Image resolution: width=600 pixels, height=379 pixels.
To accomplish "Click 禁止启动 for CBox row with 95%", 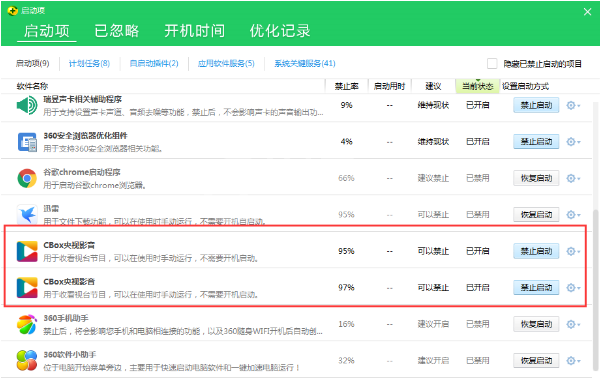I will click(x=536, y=252).
